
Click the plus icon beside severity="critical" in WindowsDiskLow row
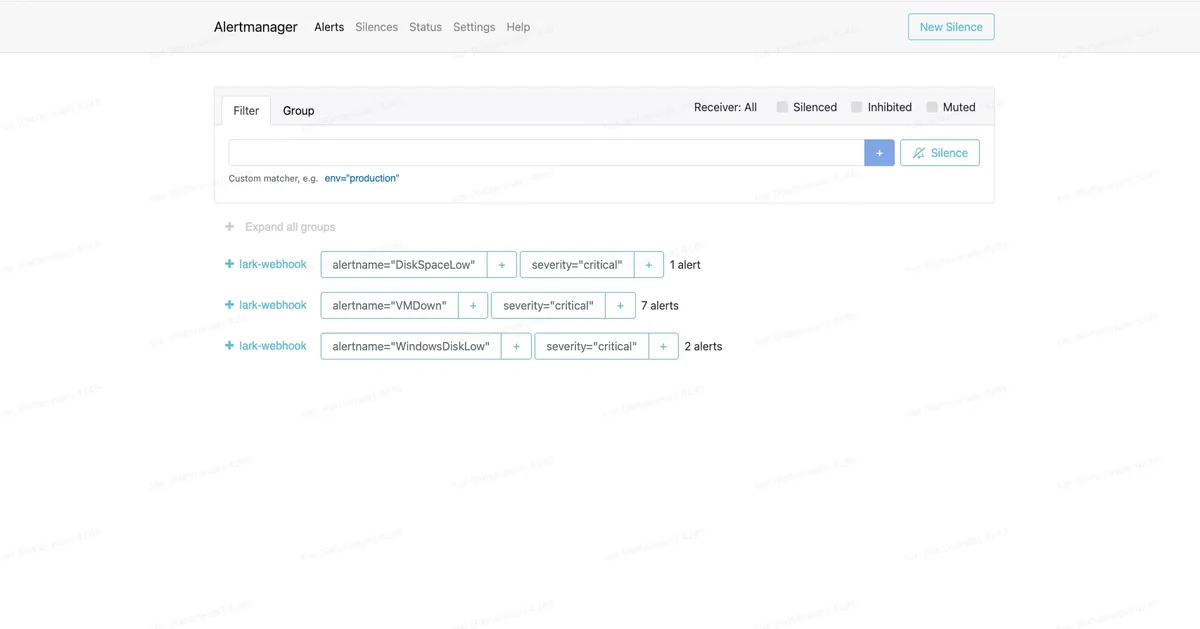pyautogui.click(x=663, y=345)
